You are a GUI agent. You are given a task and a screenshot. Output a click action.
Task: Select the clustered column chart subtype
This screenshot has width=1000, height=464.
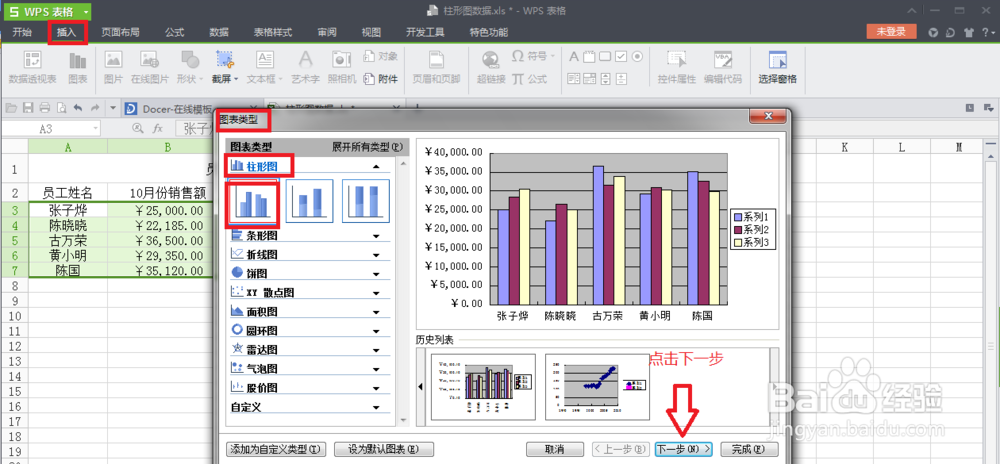(253, 201)
